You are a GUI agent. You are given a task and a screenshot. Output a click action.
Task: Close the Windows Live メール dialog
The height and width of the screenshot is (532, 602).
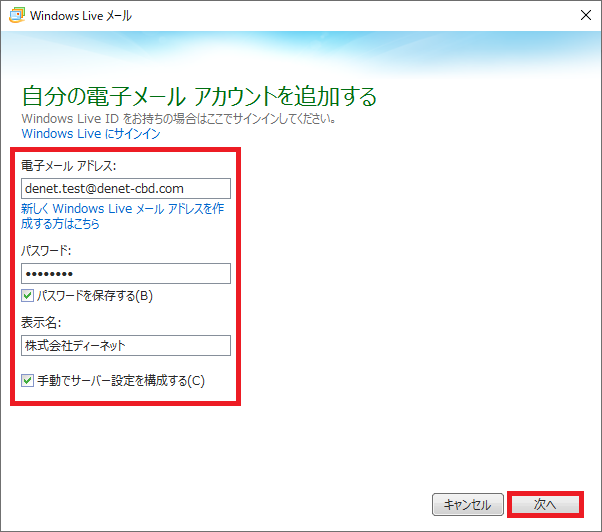pos(585,15)
